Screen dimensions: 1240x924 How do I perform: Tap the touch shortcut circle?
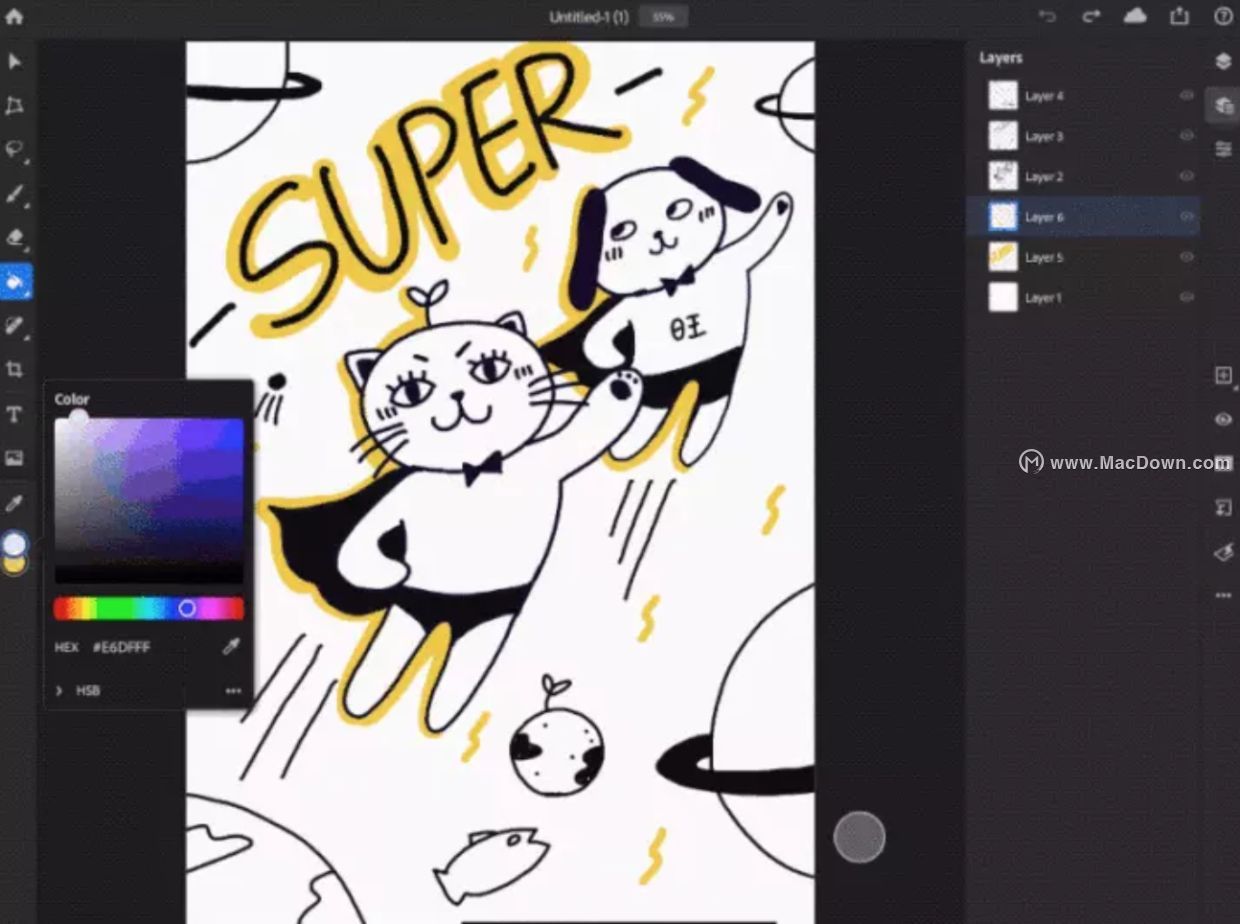[859, 837]
